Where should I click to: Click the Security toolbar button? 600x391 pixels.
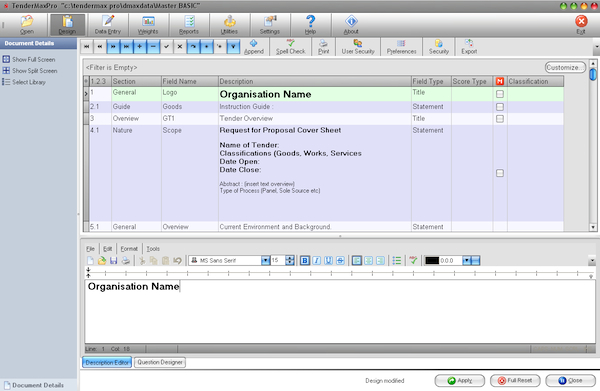pos(439,47)
